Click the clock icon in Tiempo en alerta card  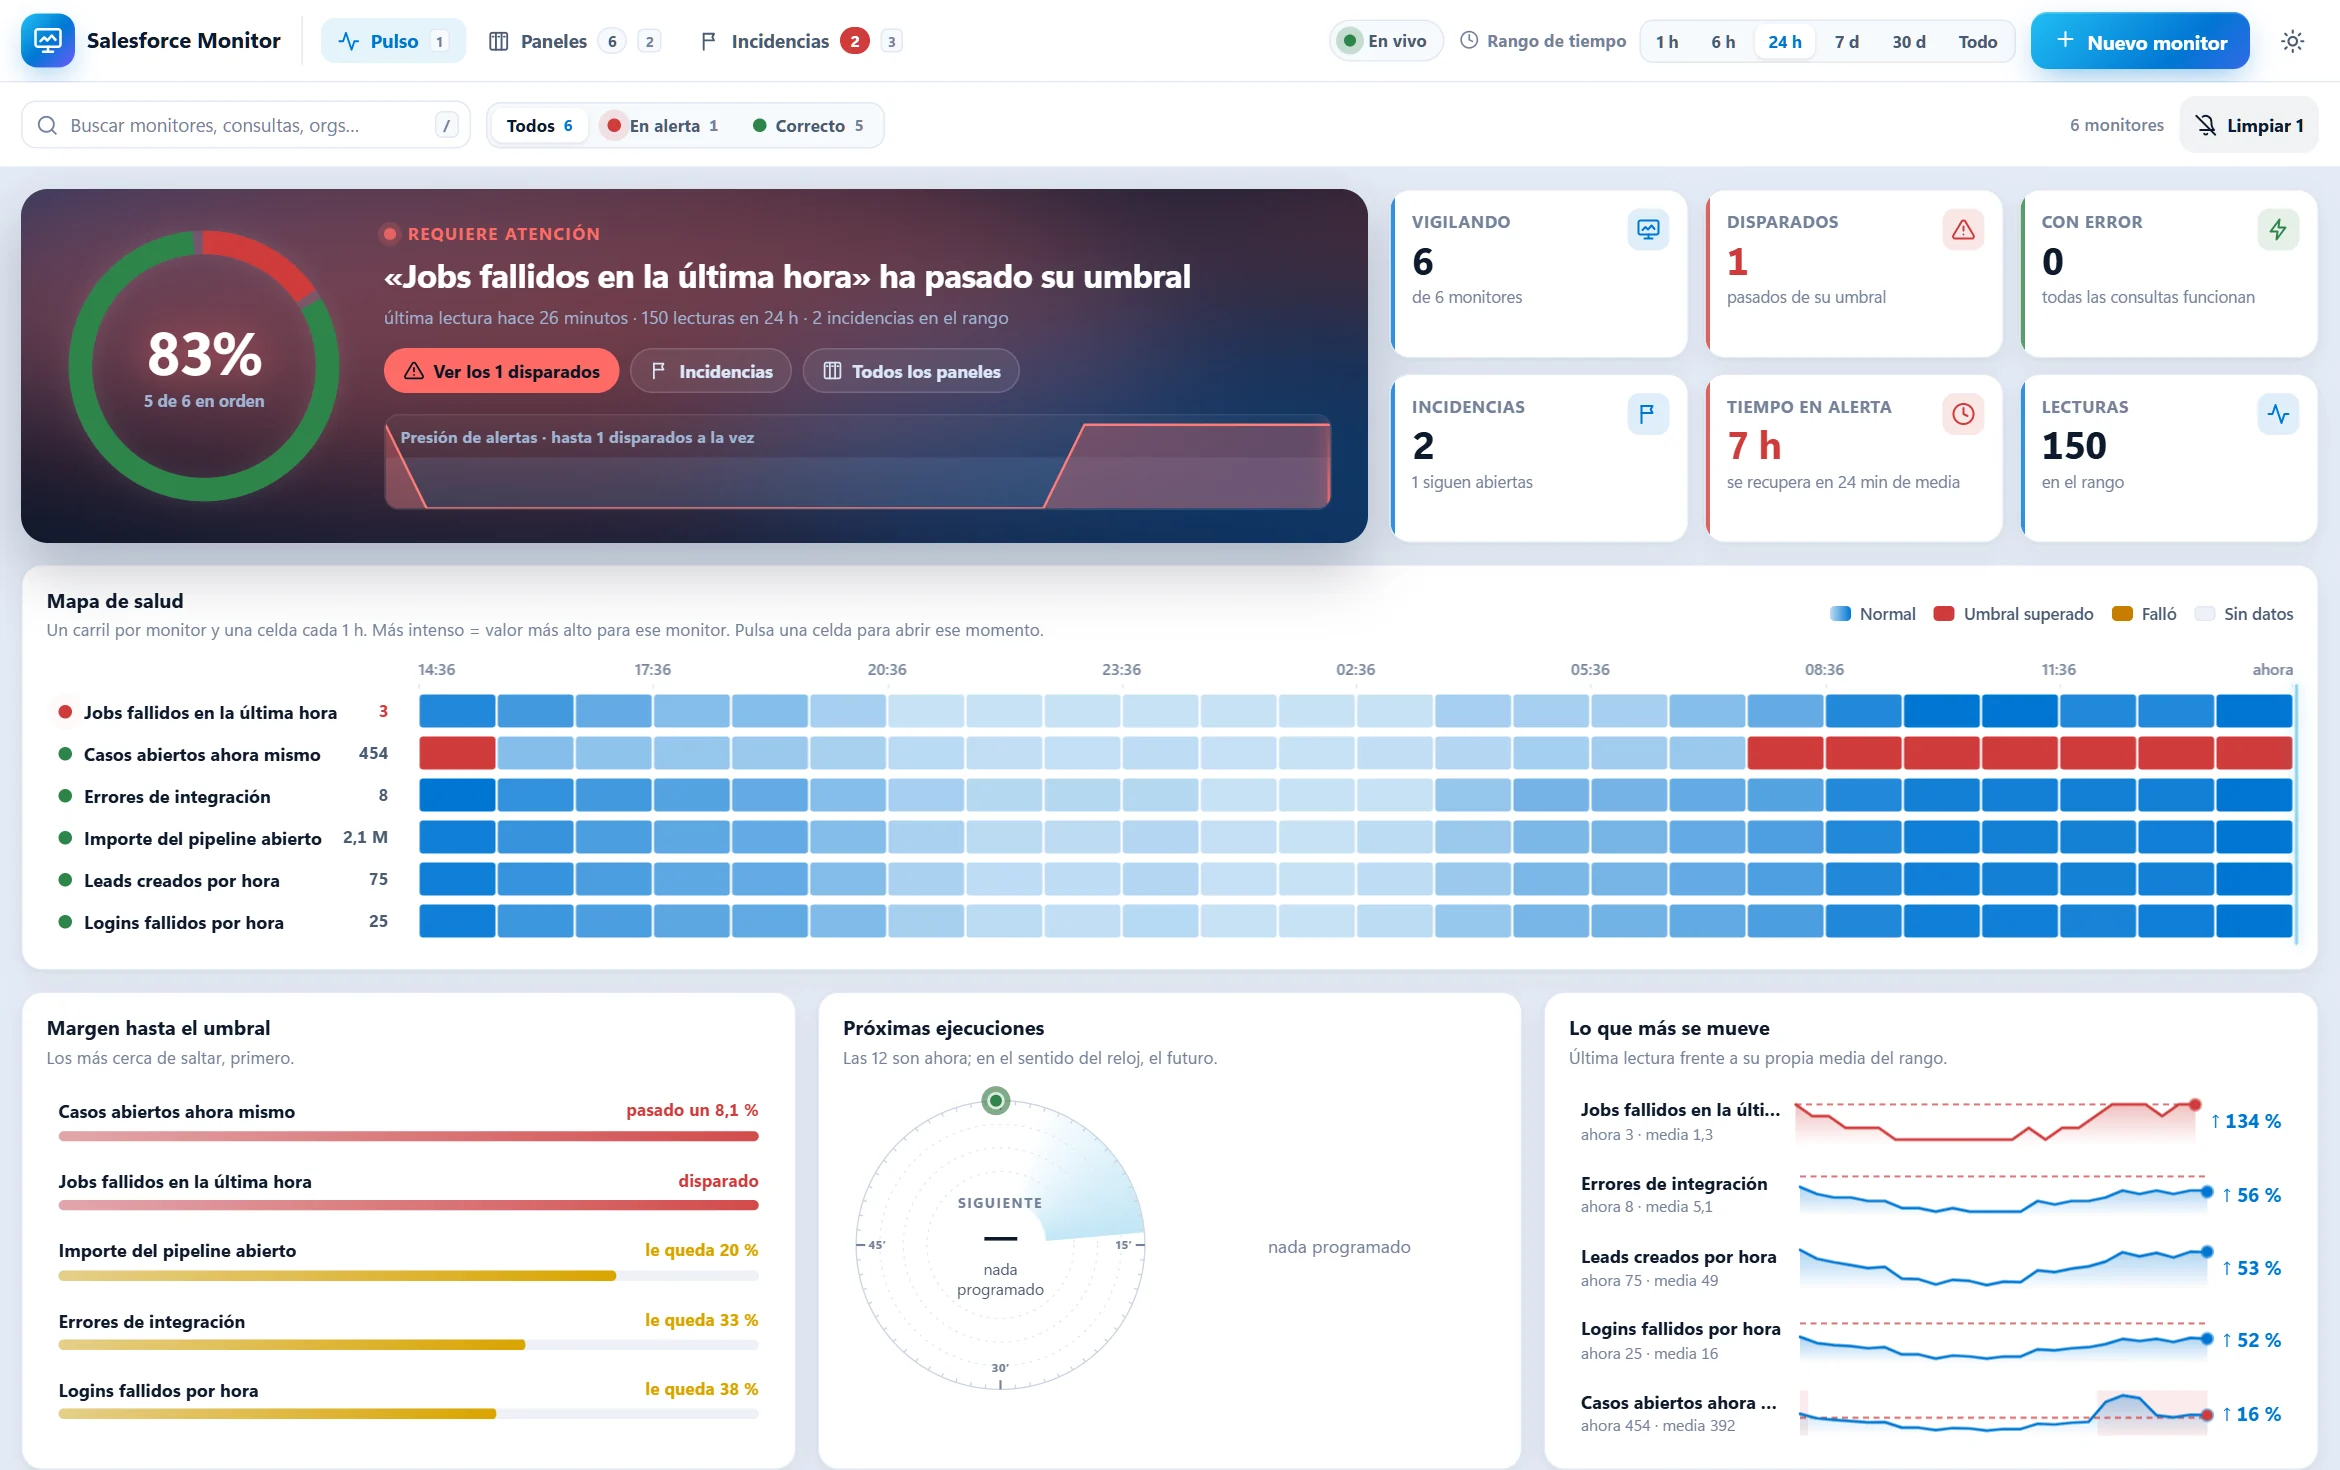1963,414
